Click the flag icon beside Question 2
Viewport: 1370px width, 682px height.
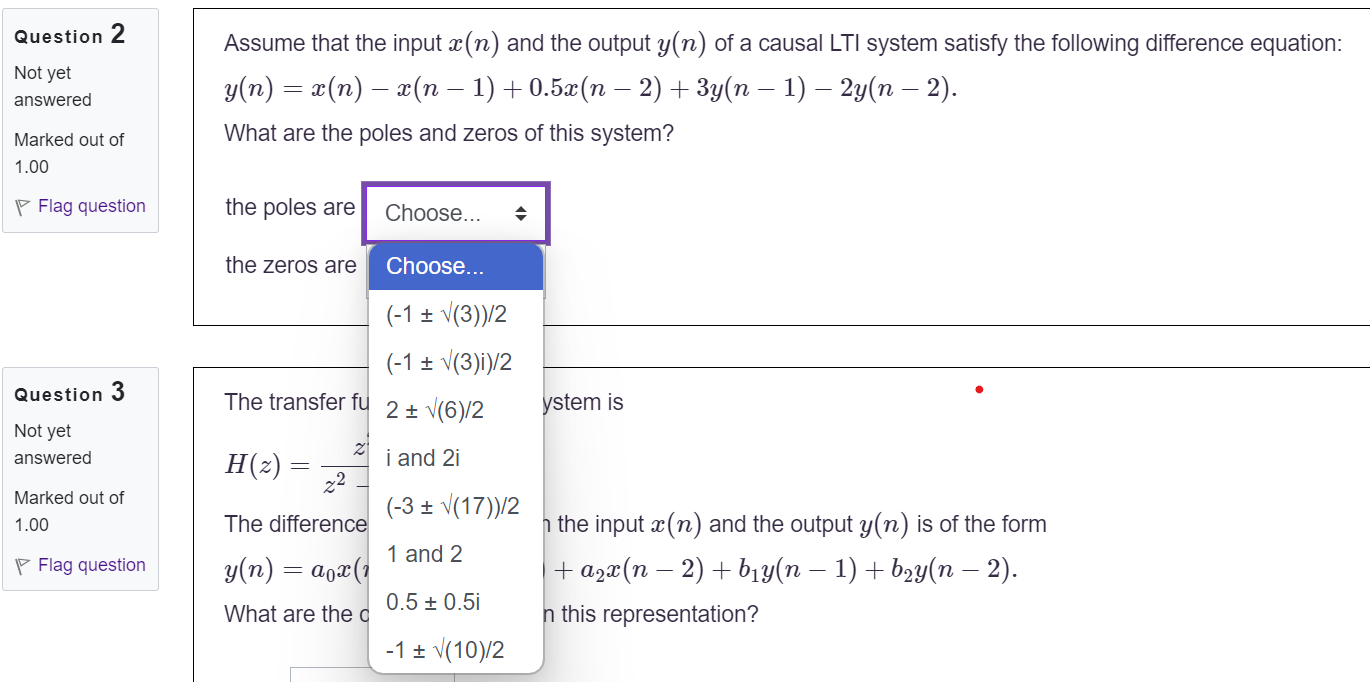pos(24,205)
